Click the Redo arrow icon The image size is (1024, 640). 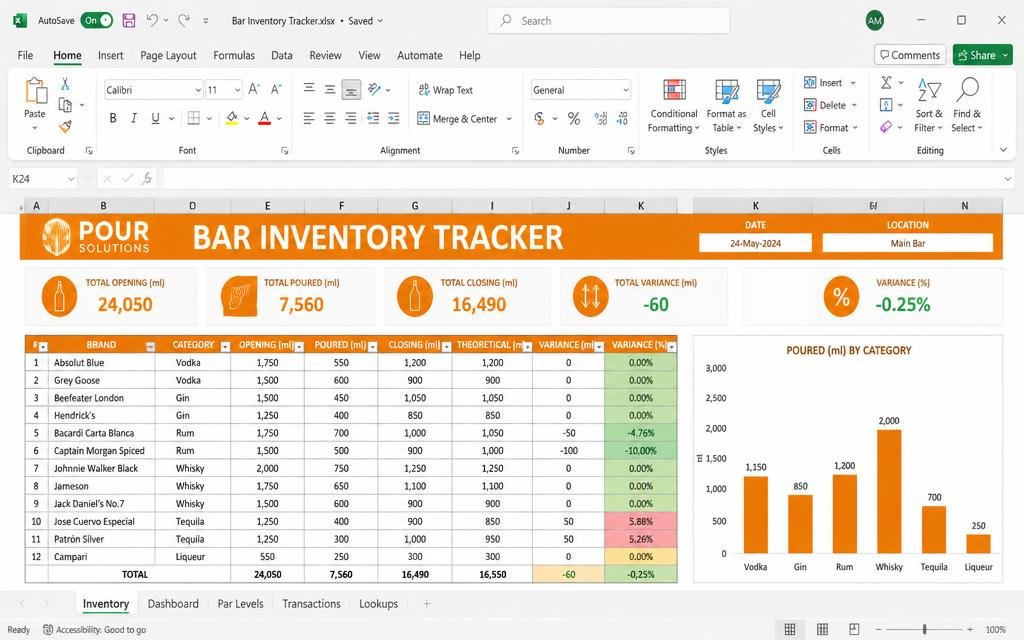(184, 20)
